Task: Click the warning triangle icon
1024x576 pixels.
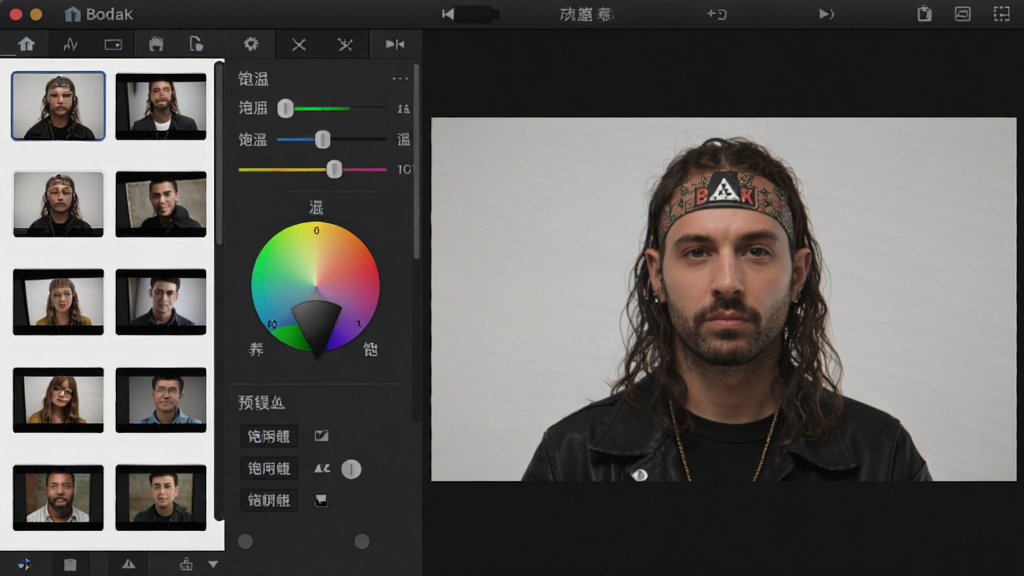Action: 129,564
